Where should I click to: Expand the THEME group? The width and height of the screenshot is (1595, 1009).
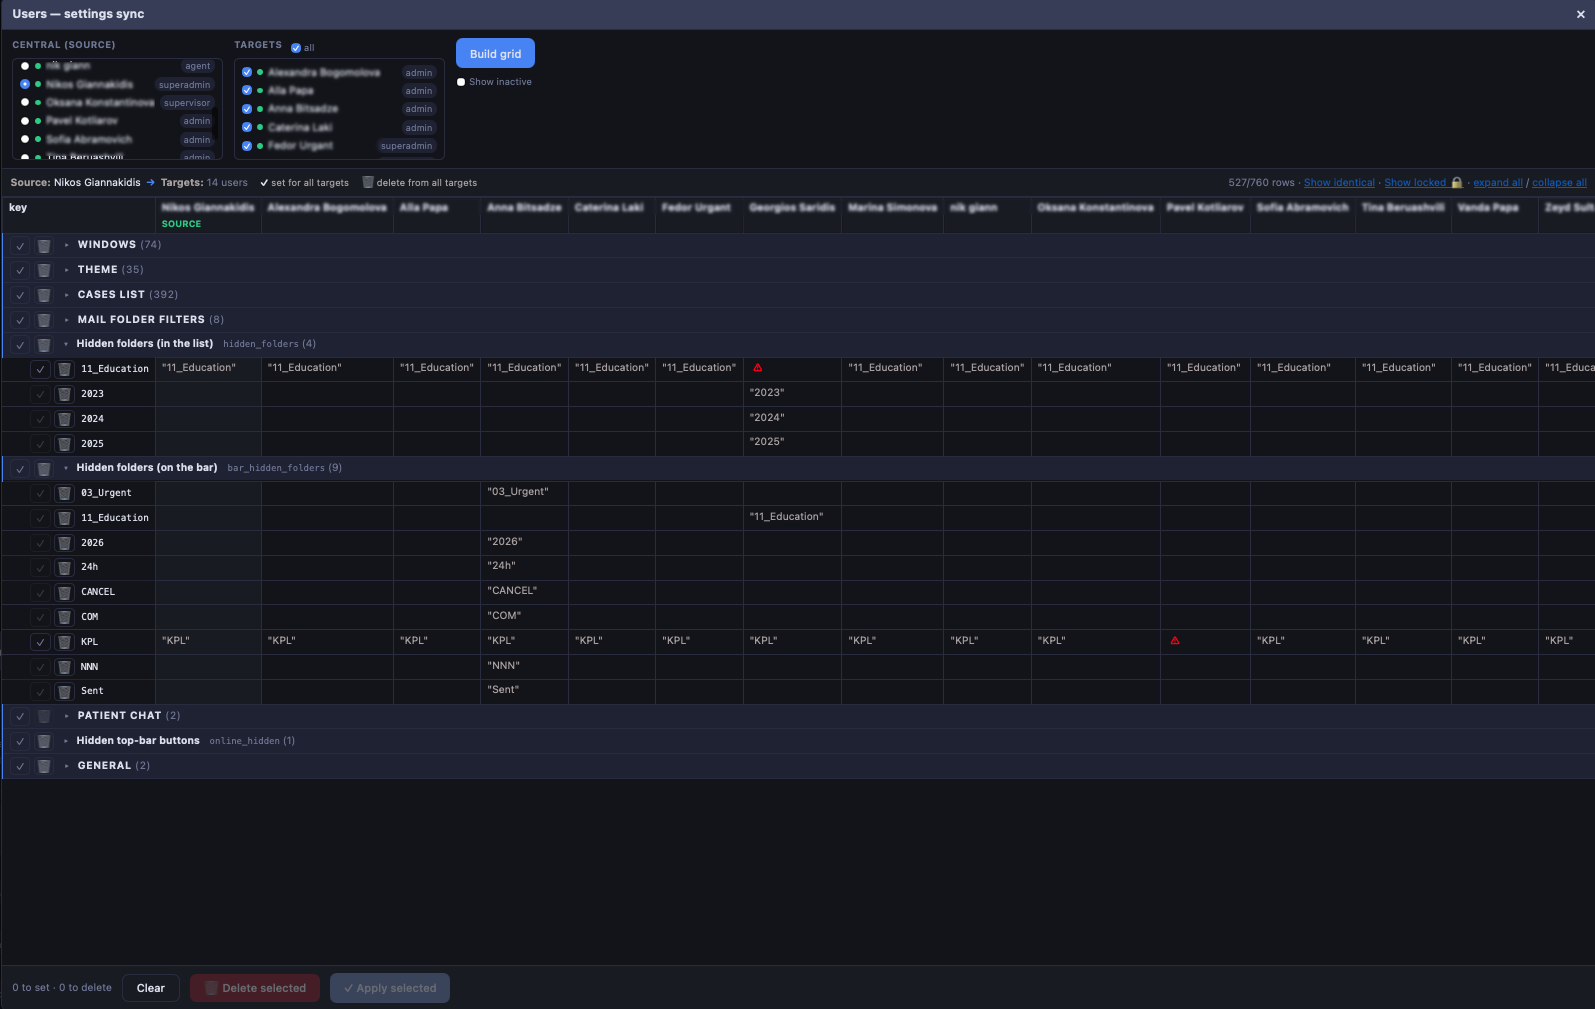point(67,270)
